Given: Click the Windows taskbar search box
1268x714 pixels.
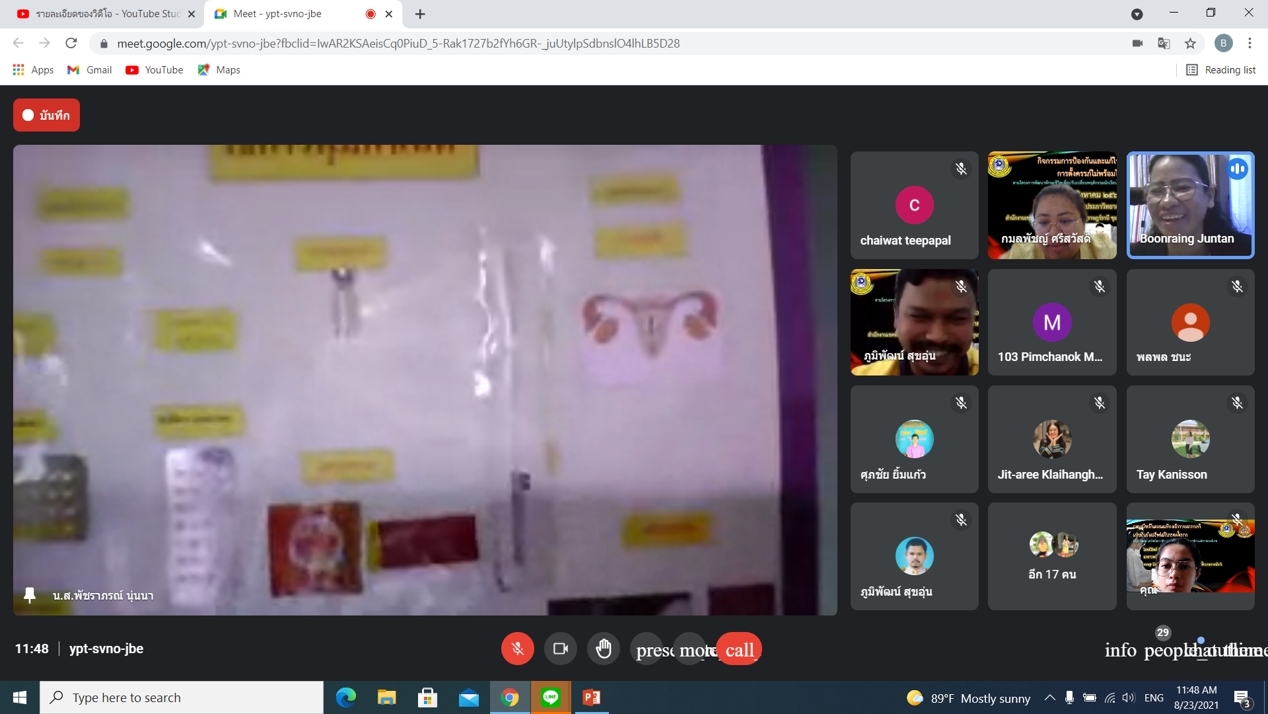Looking at the screenshot, I should coord(182,697).
